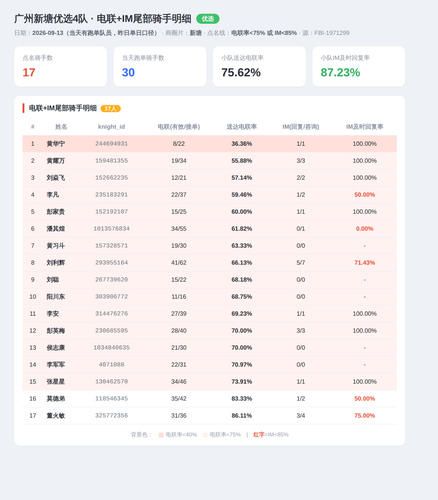438x500 pixels.
Task: Click the 70.97% call rate cell
Action: click(x=242, y=365)
